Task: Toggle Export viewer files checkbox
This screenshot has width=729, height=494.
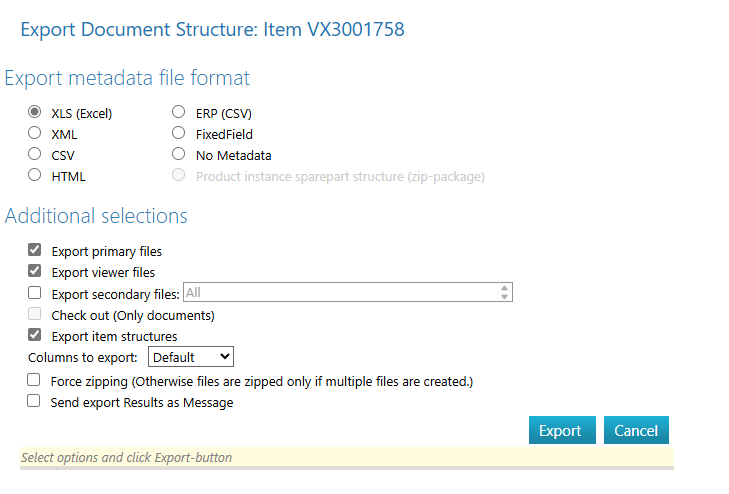Action: pyautogui.click(x=35, y=272)
